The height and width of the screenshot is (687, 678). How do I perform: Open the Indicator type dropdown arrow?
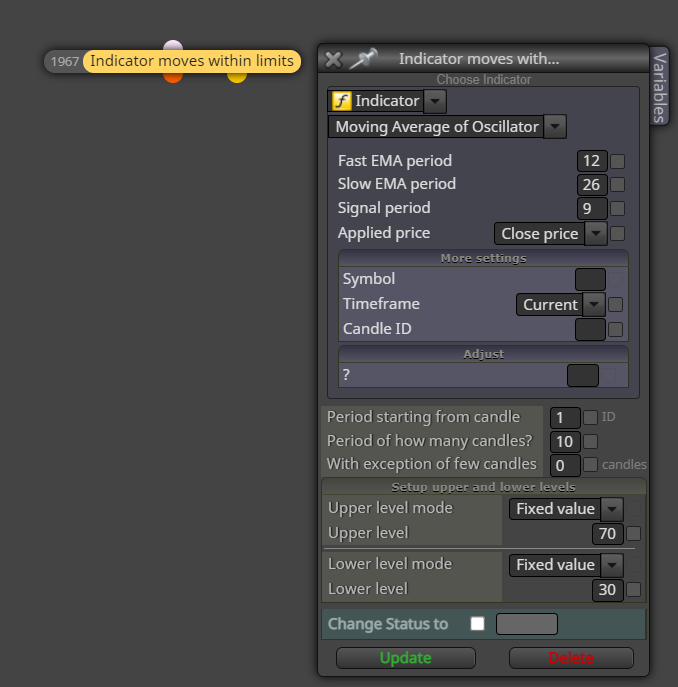pos(435,101)
